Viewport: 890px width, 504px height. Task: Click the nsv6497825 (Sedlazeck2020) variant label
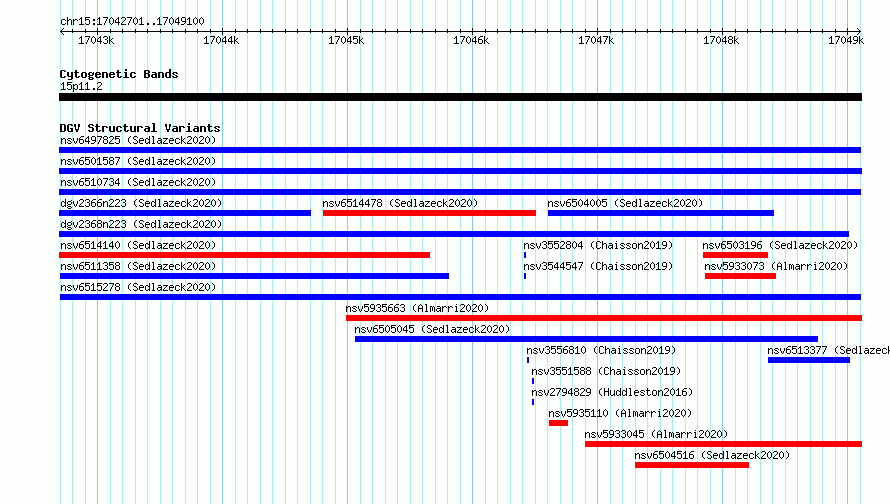pyautogui.click(x=138, y=140)
